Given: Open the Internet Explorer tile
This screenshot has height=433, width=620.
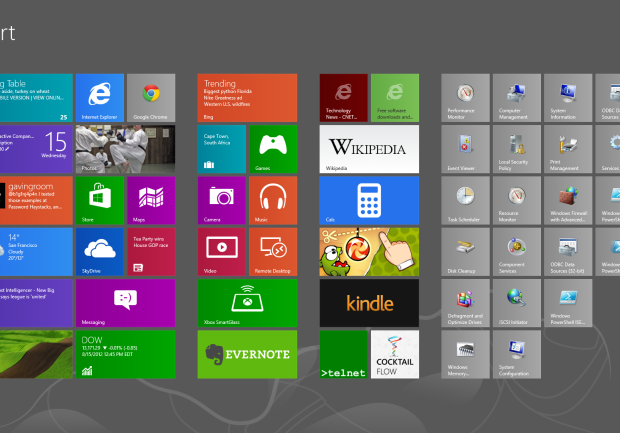Looking at the screenshot, I should pos(100,97).
